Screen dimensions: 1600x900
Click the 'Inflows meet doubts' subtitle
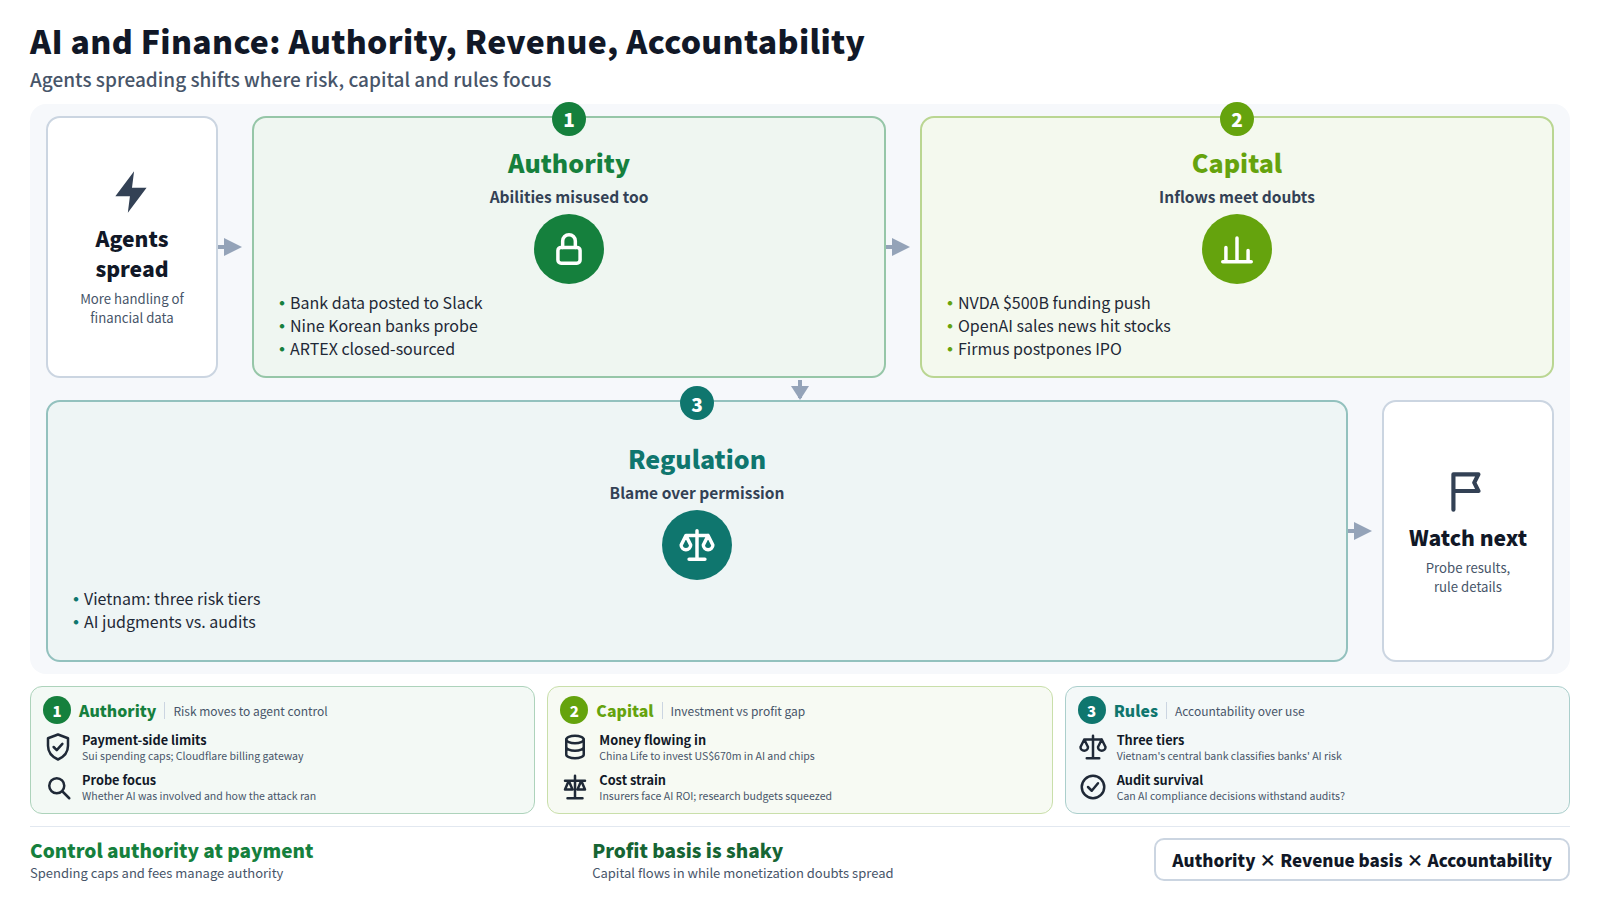1237,197
